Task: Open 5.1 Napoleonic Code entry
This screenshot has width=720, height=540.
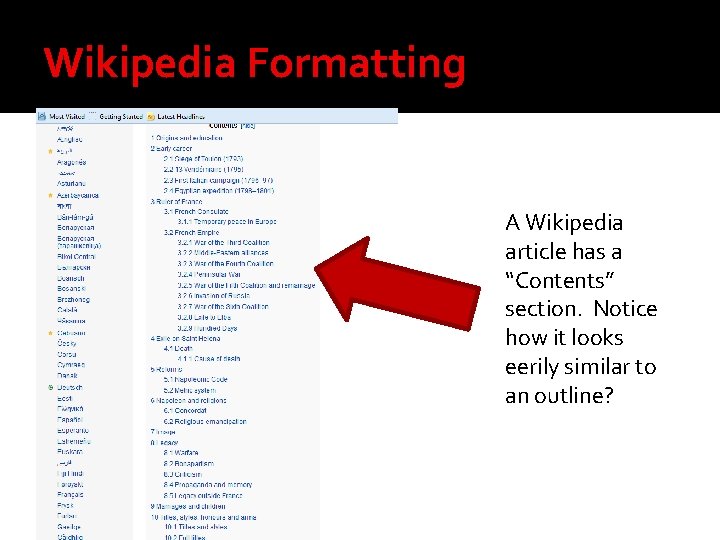Action: pyautogui.click(x=195, y=379)
